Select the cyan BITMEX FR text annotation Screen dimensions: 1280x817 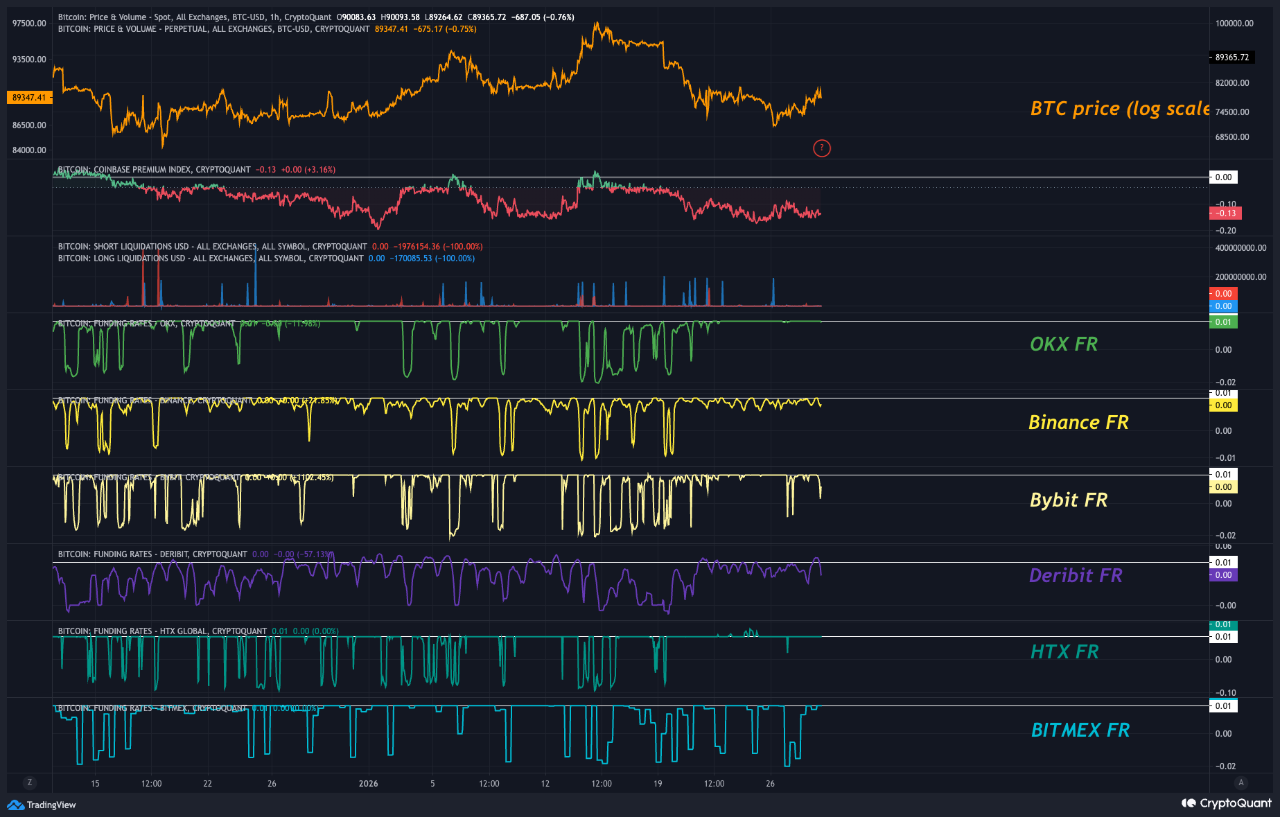(x=1080, y=730)
